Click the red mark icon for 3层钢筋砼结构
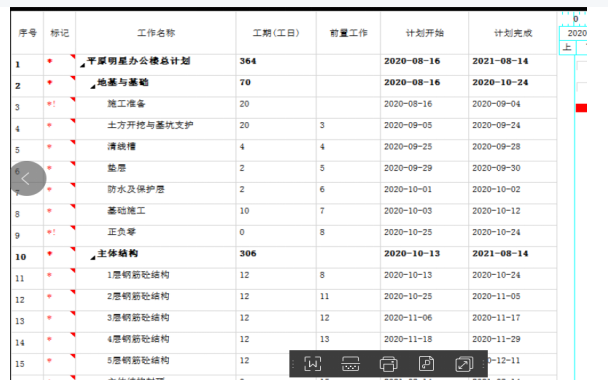Viewport: 608px width, 387px height. tap(50, 318)
